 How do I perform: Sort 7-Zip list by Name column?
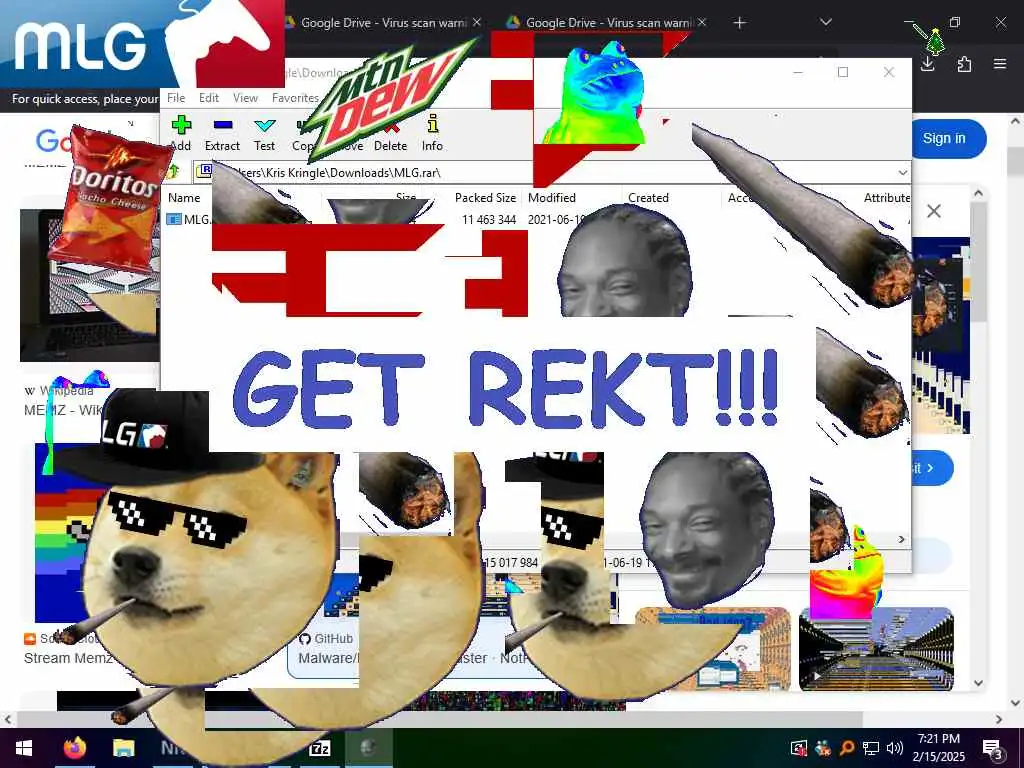click(184, 198)
